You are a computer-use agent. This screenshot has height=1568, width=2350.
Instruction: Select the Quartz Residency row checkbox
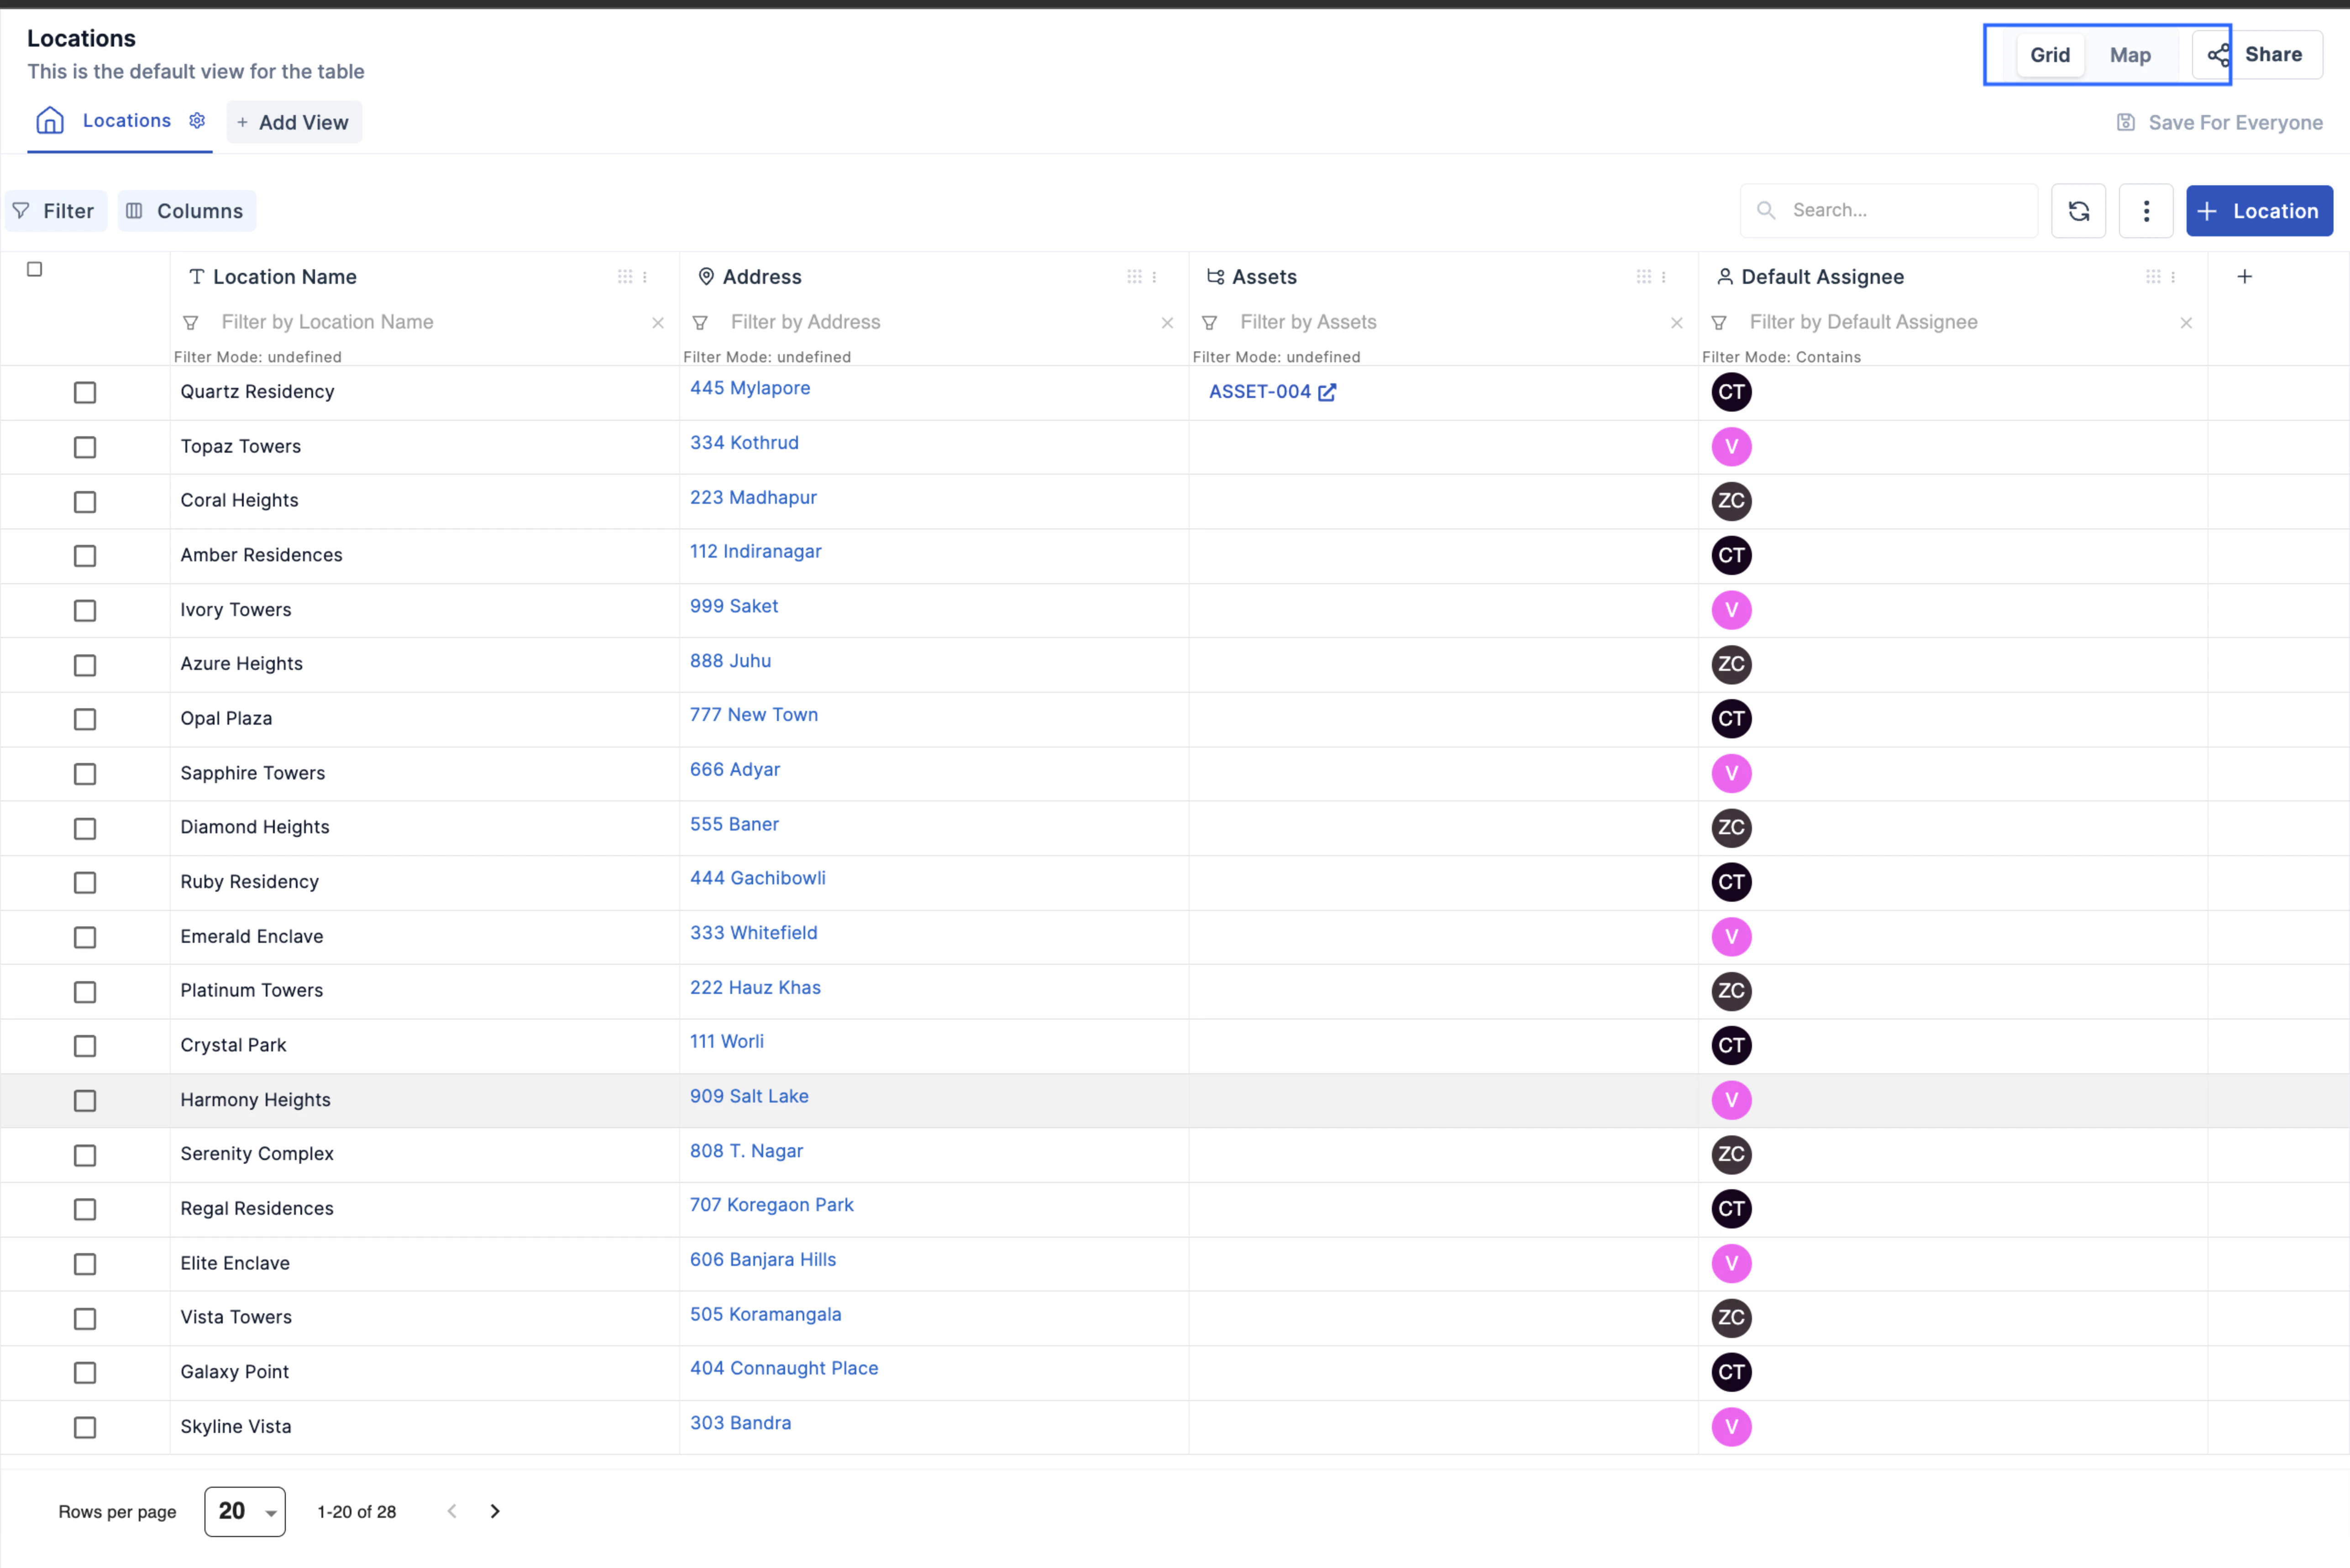pyautogui.click(x=85, y=392)
